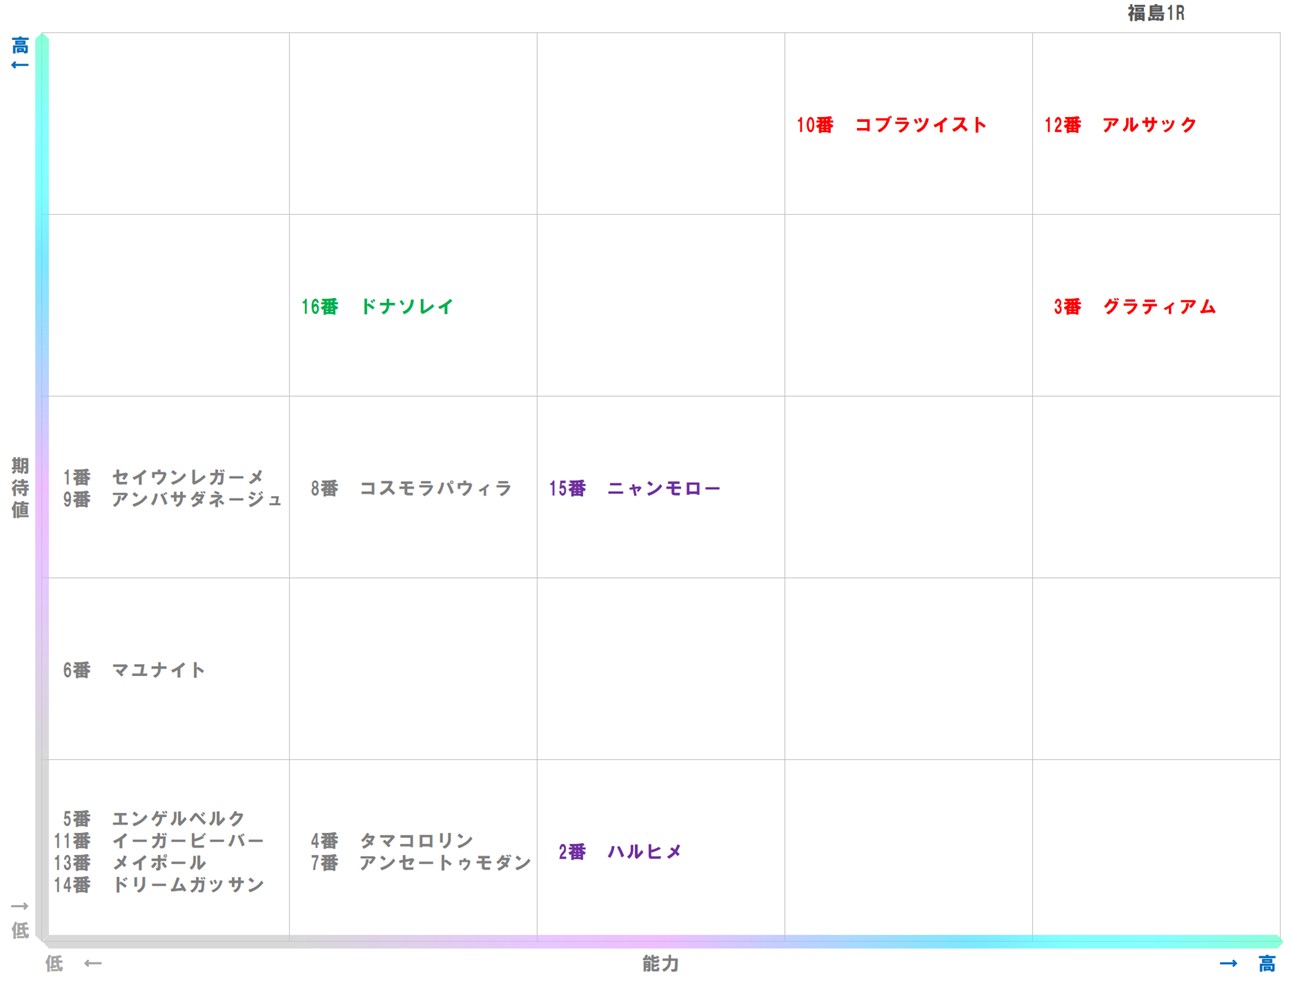The image size is (1291, 983).
Task: Click the 期待値 vertical axis label
Action: [x=18, y=488]
